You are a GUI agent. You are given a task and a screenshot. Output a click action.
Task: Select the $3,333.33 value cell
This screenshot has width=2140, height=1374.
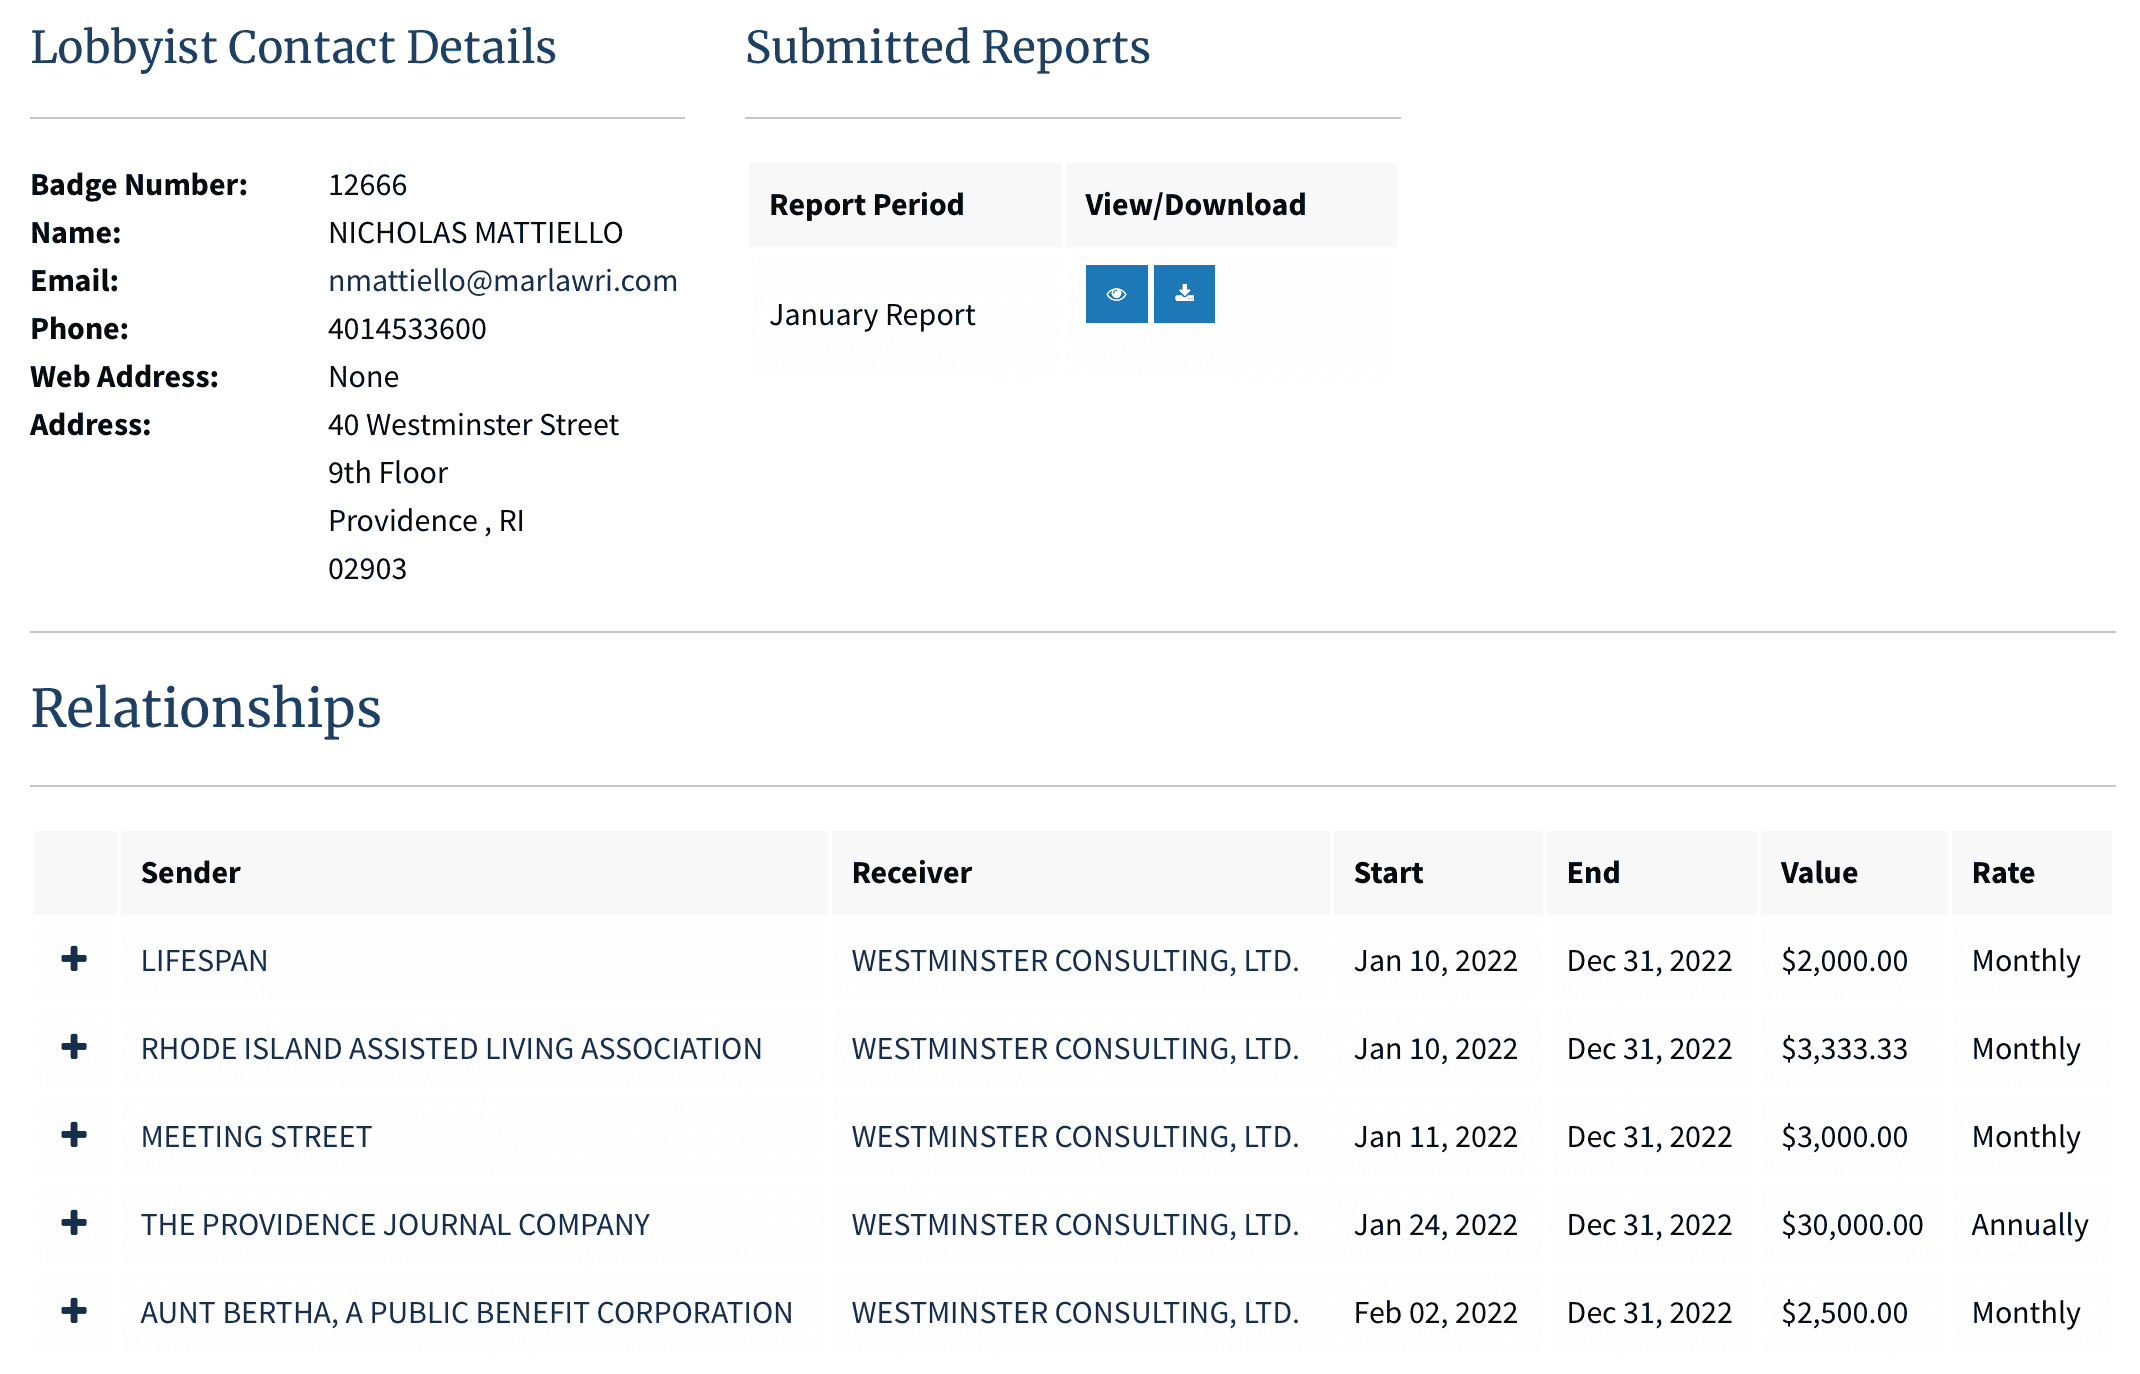(1844, 1049)
